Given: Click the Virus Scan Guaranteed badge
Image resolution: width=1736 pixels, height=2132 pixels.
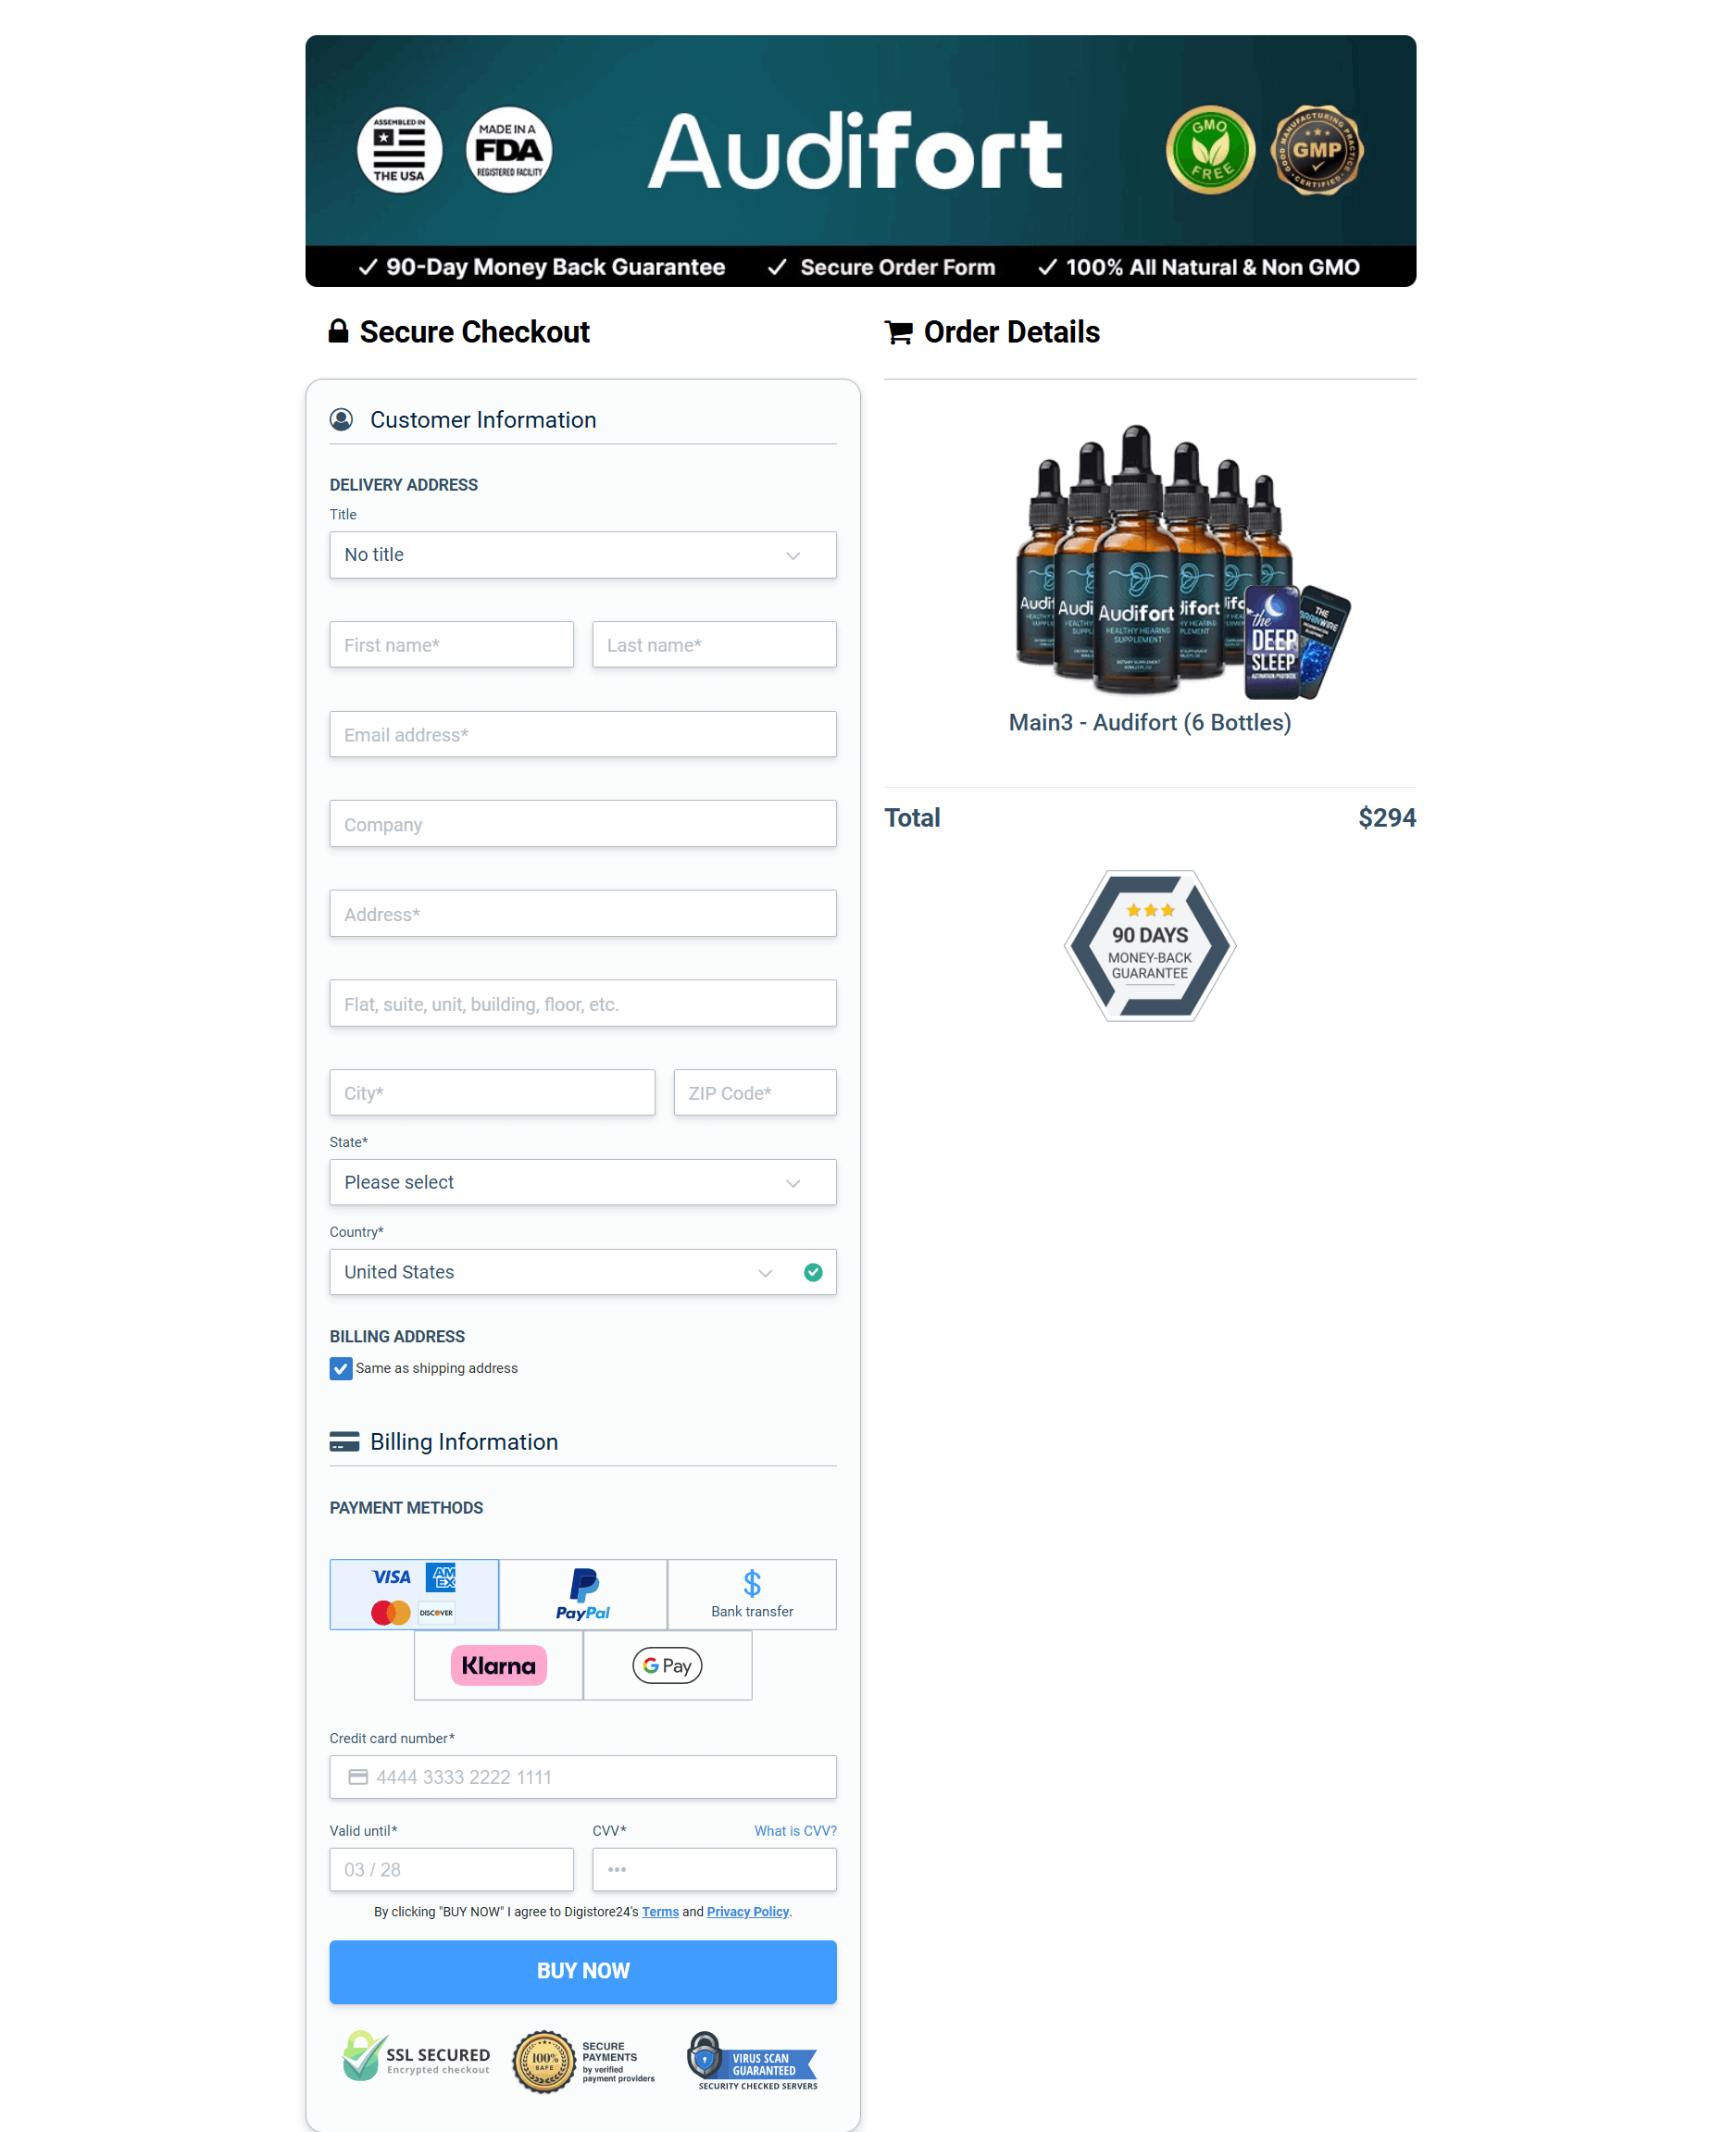Looking at the screenshot, I should coord(754,2060).
